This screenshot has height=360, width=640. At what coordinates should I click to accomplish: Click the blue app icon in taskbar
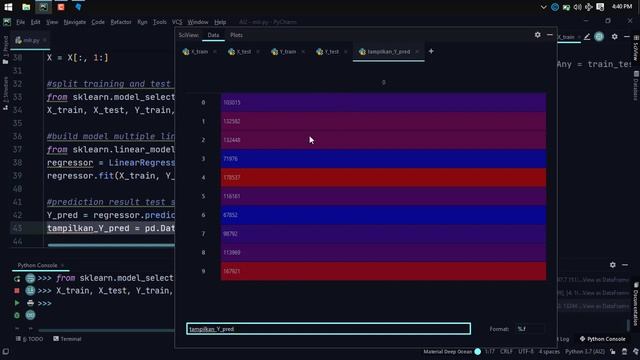click(78, 7)
